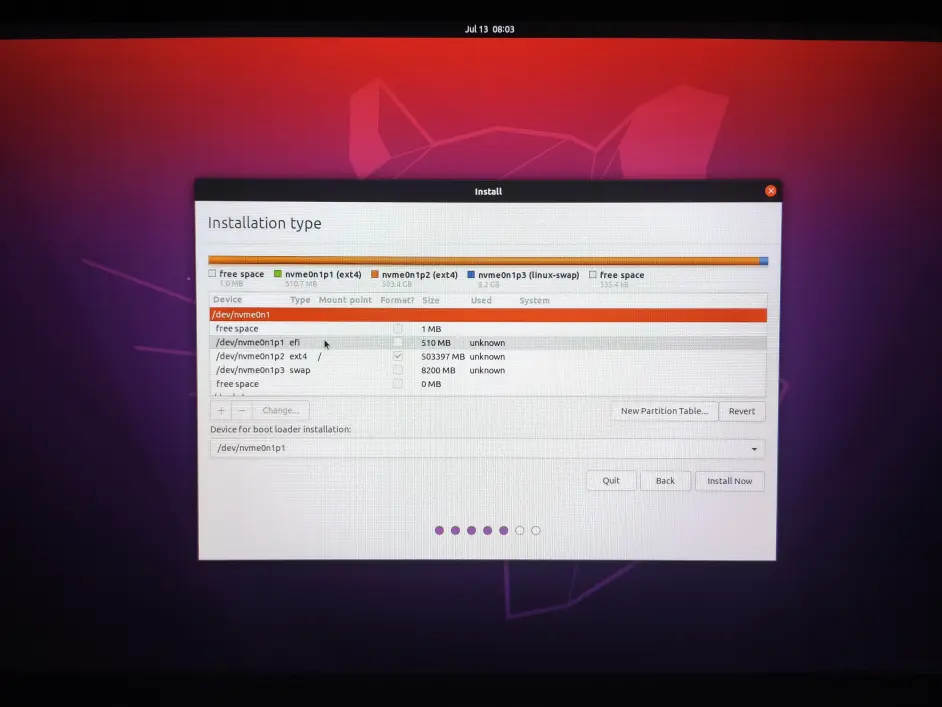This screenshot has height=707, width=942.
Task: Toggle format checkbox for 0 MB free space
Action: (398, 384)
